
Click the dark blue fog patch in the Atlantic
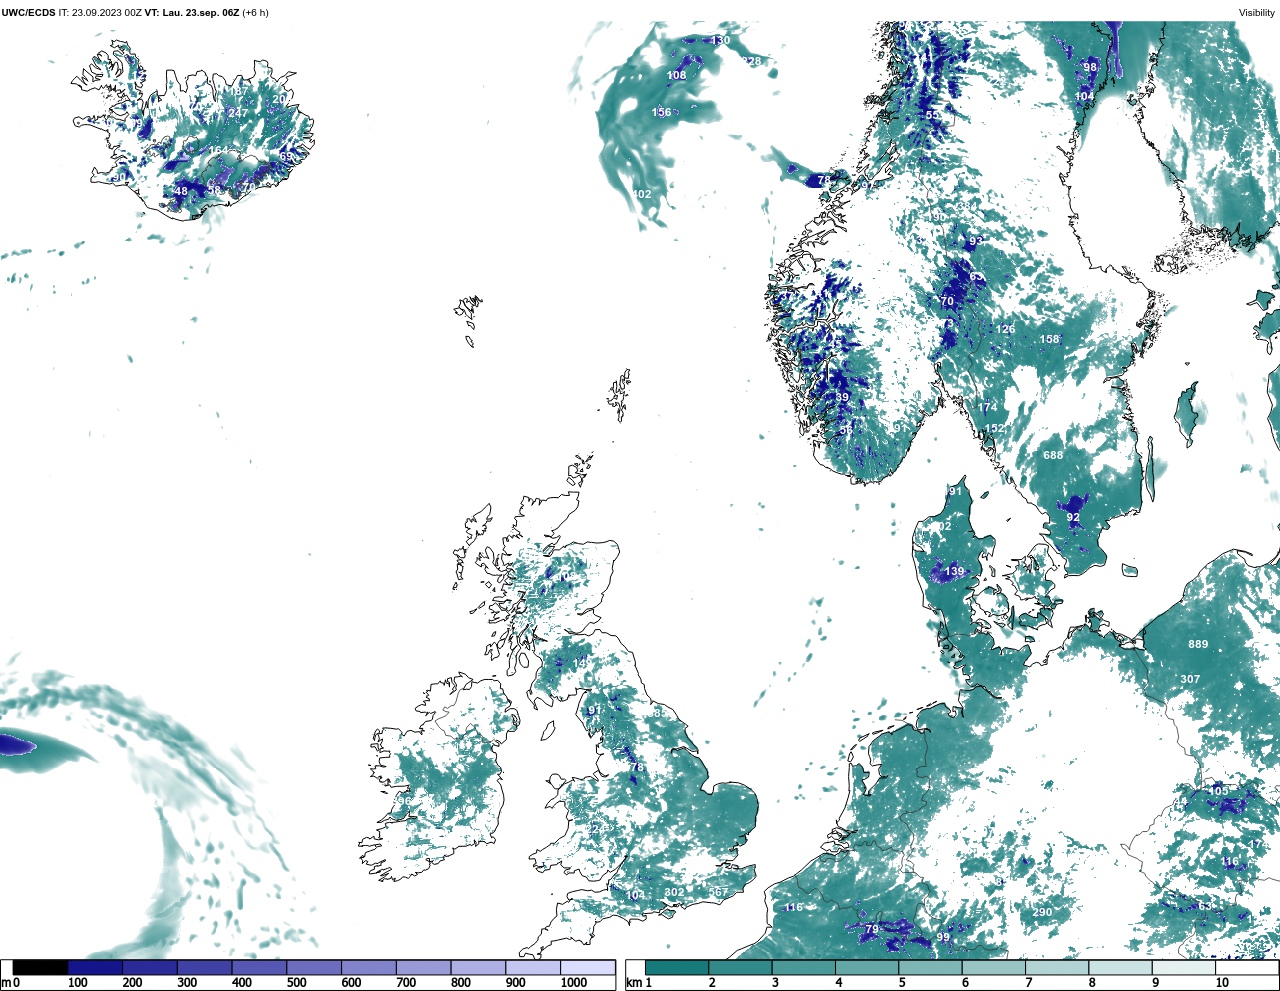[18, 745]
